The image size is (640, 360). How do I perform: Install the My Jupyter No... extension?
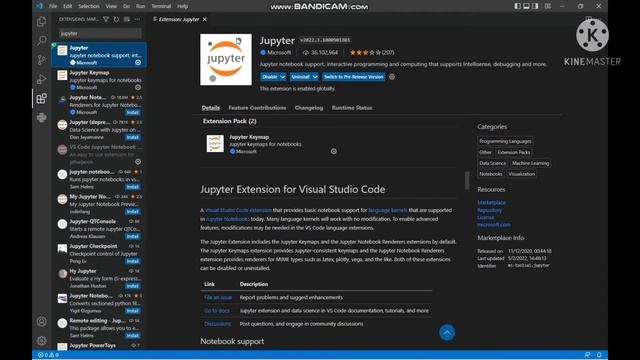pyautogui.click(x=133, y=212)
